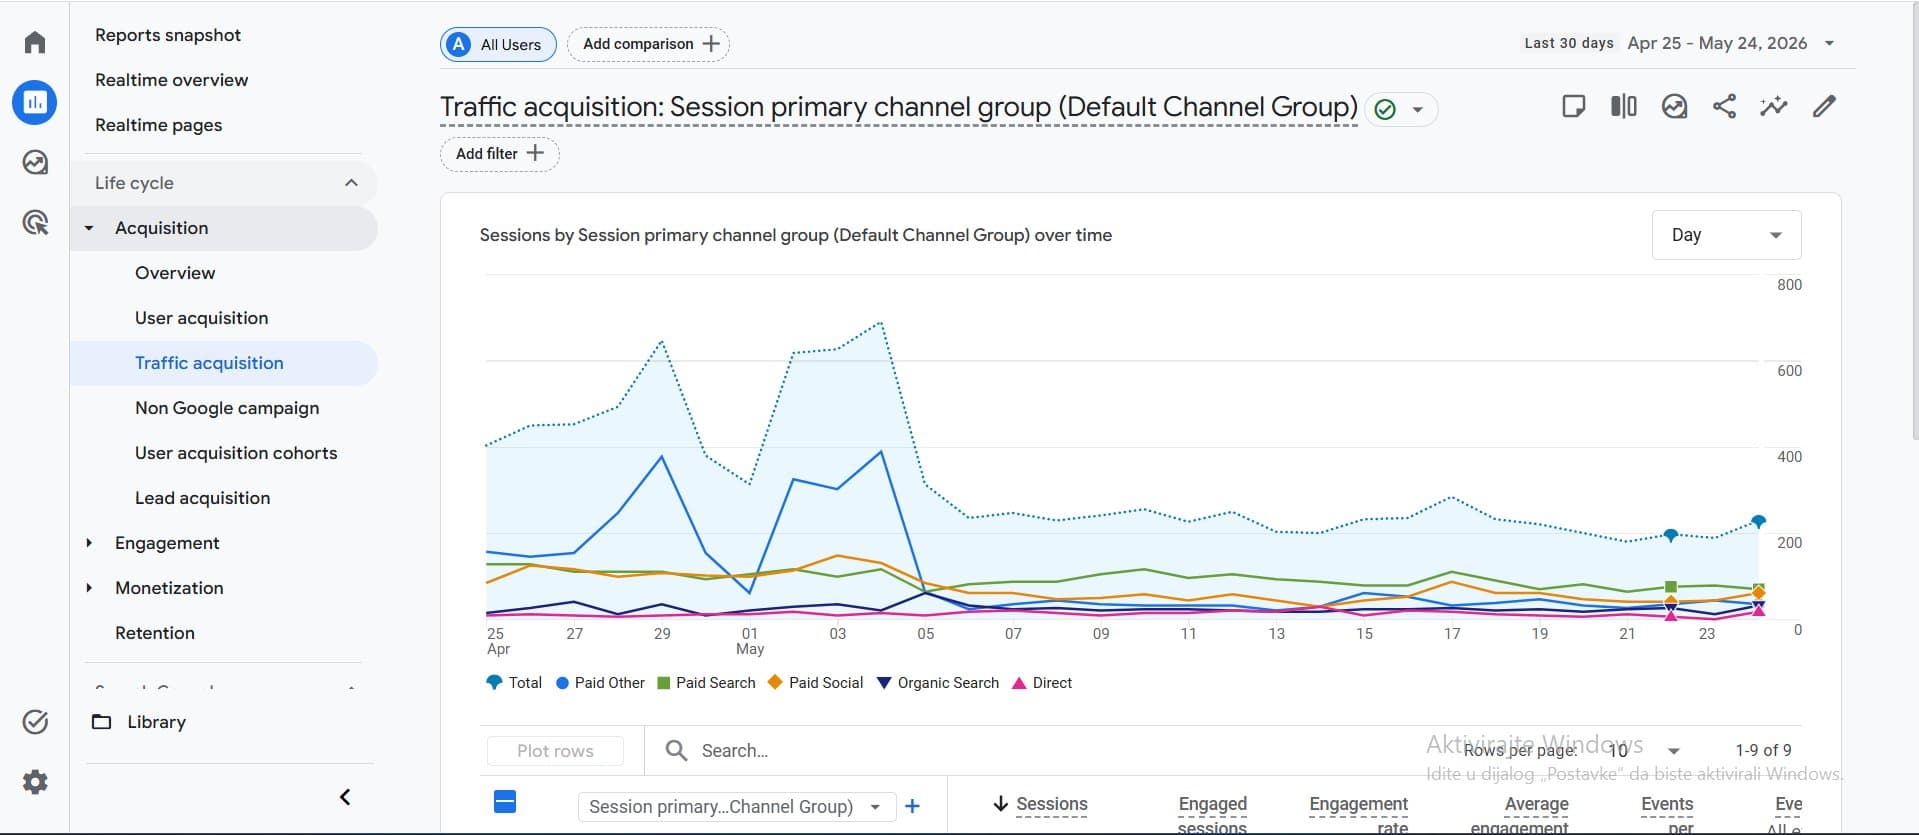Image resolution: width=1919 pixels, height=835 pixels.
Task: Click the Events per column header
Action: tap(1667, 815)
